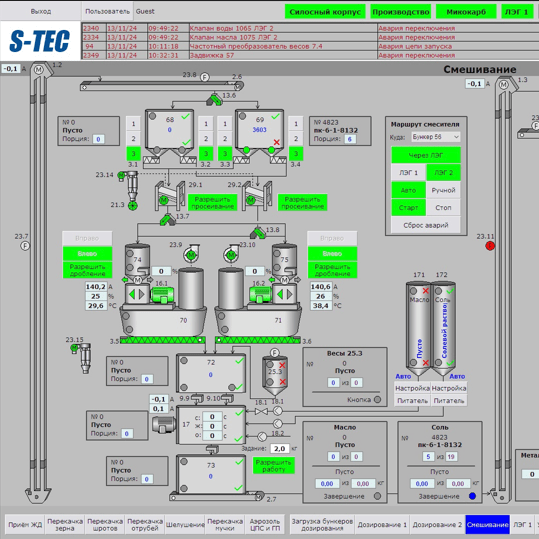Click the sluice gate 21.3 icon
The image size is (539, 539).
coord(133,206)
